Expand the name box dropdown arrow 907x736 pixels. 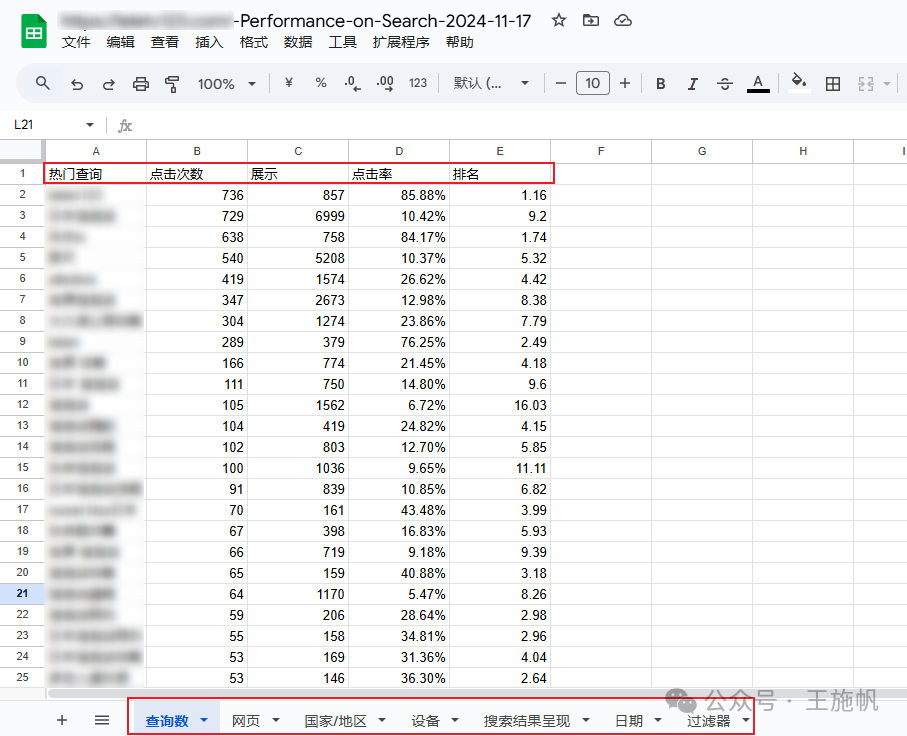(x=90, y=125)
